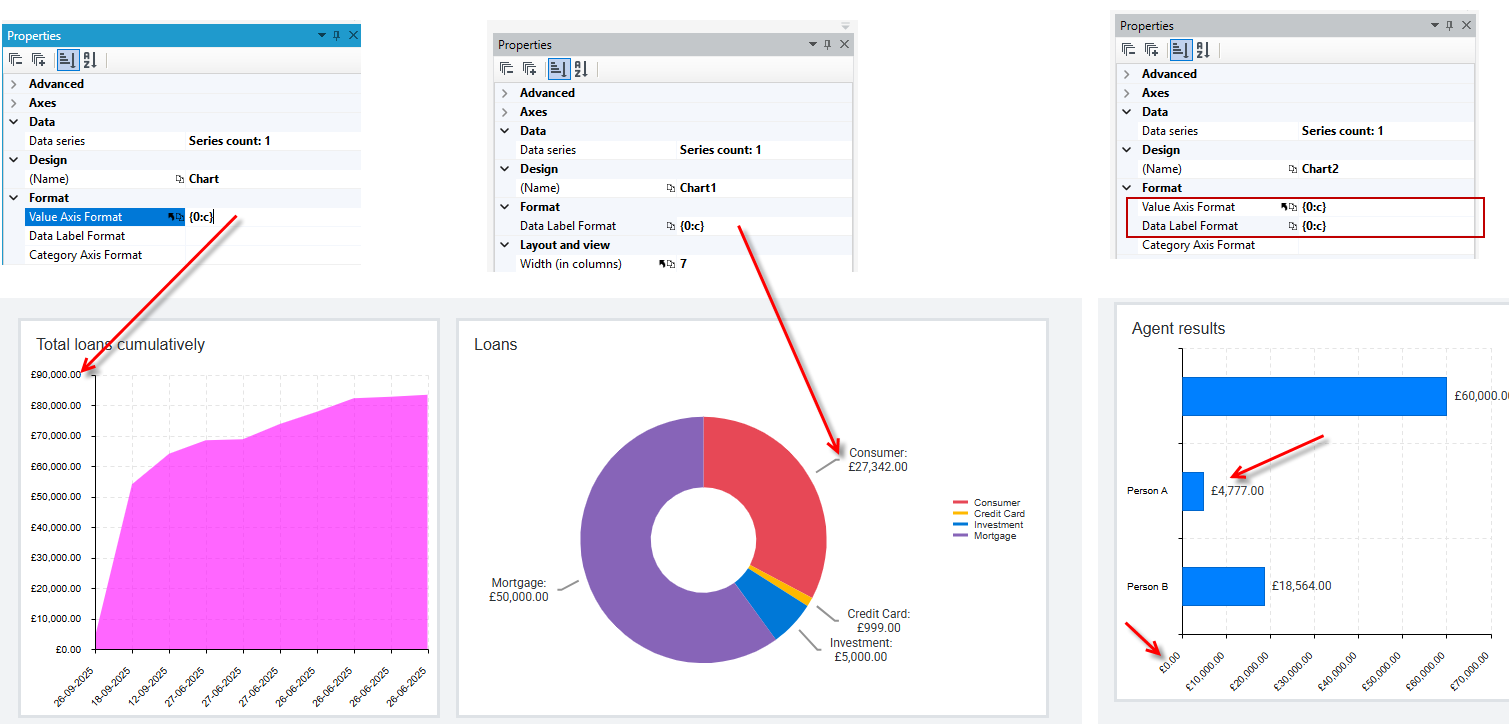Image resolution: width=1509 pixels, height=724 pixels.
Task: Pin the left blue-titled Properties panel
Action: coord(336,35)
